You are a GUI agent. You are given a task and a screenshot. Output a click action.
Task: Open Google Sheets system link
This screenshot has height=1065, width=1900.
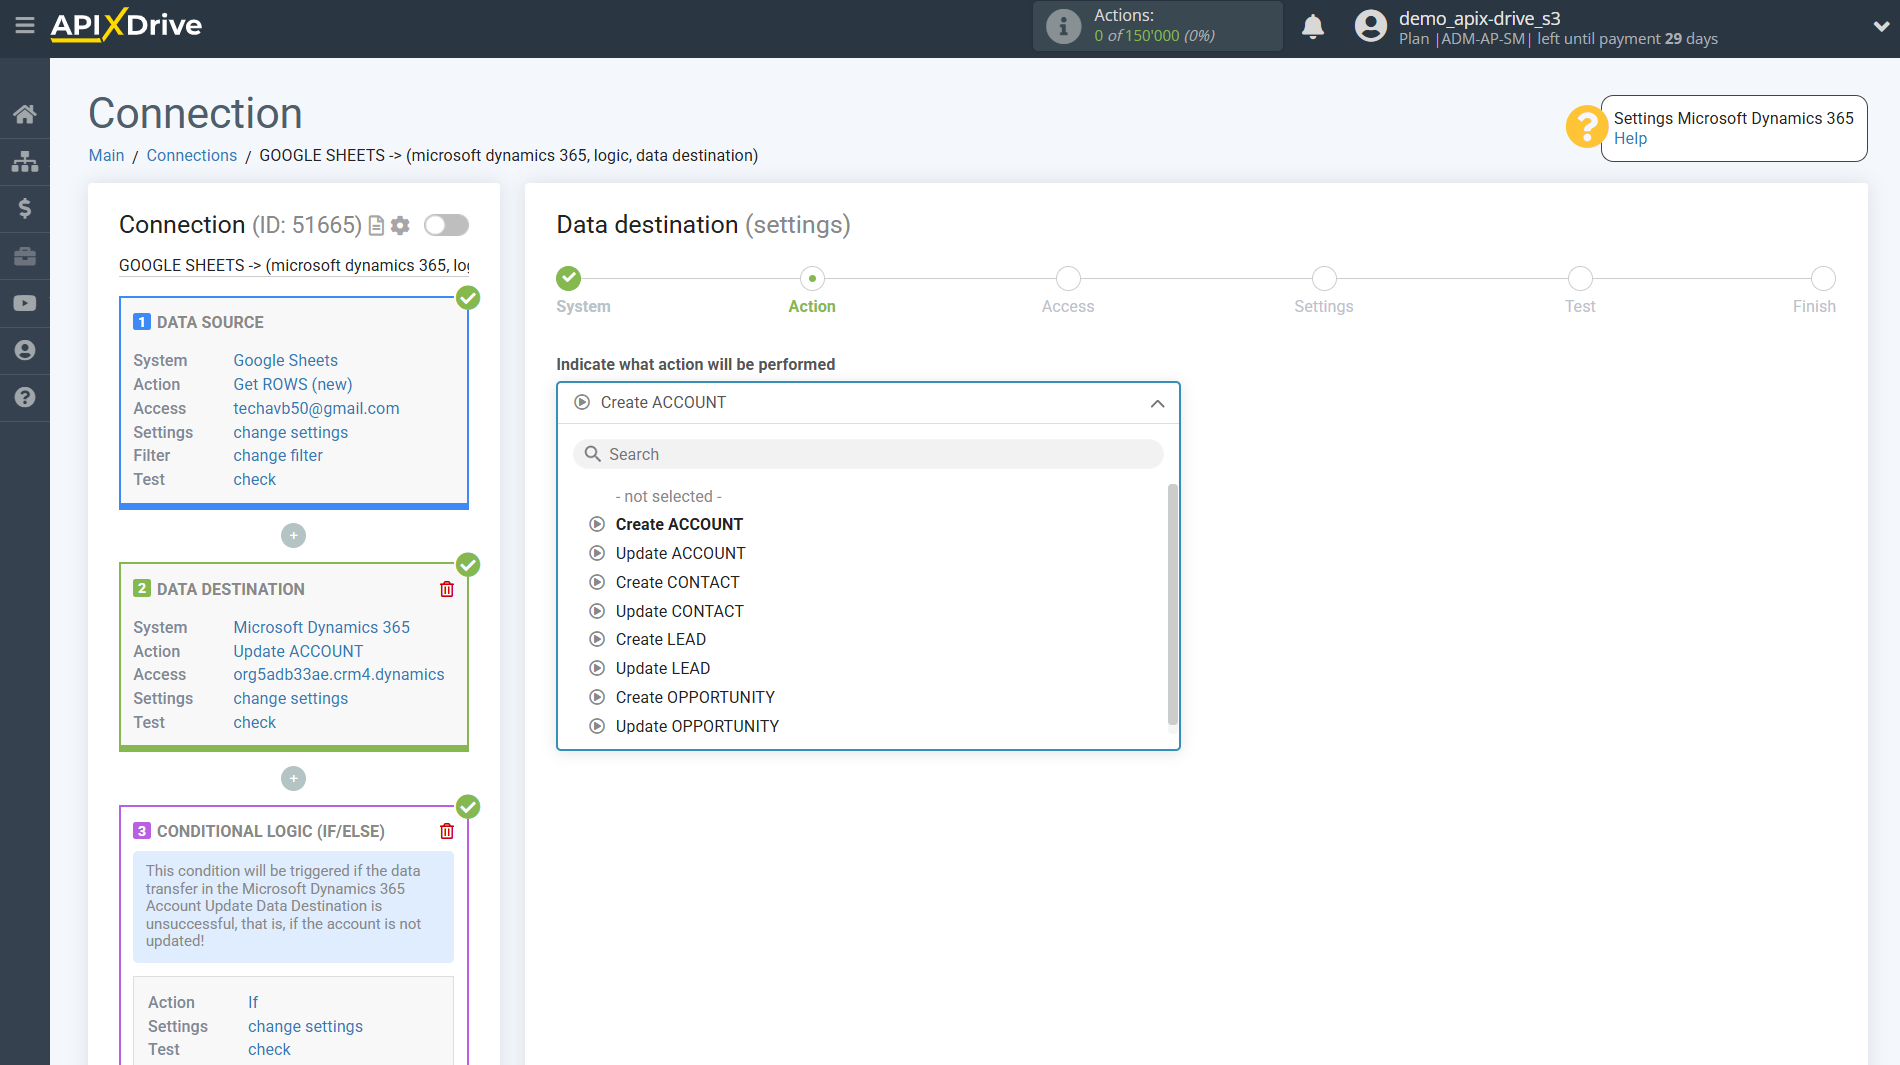285,360
